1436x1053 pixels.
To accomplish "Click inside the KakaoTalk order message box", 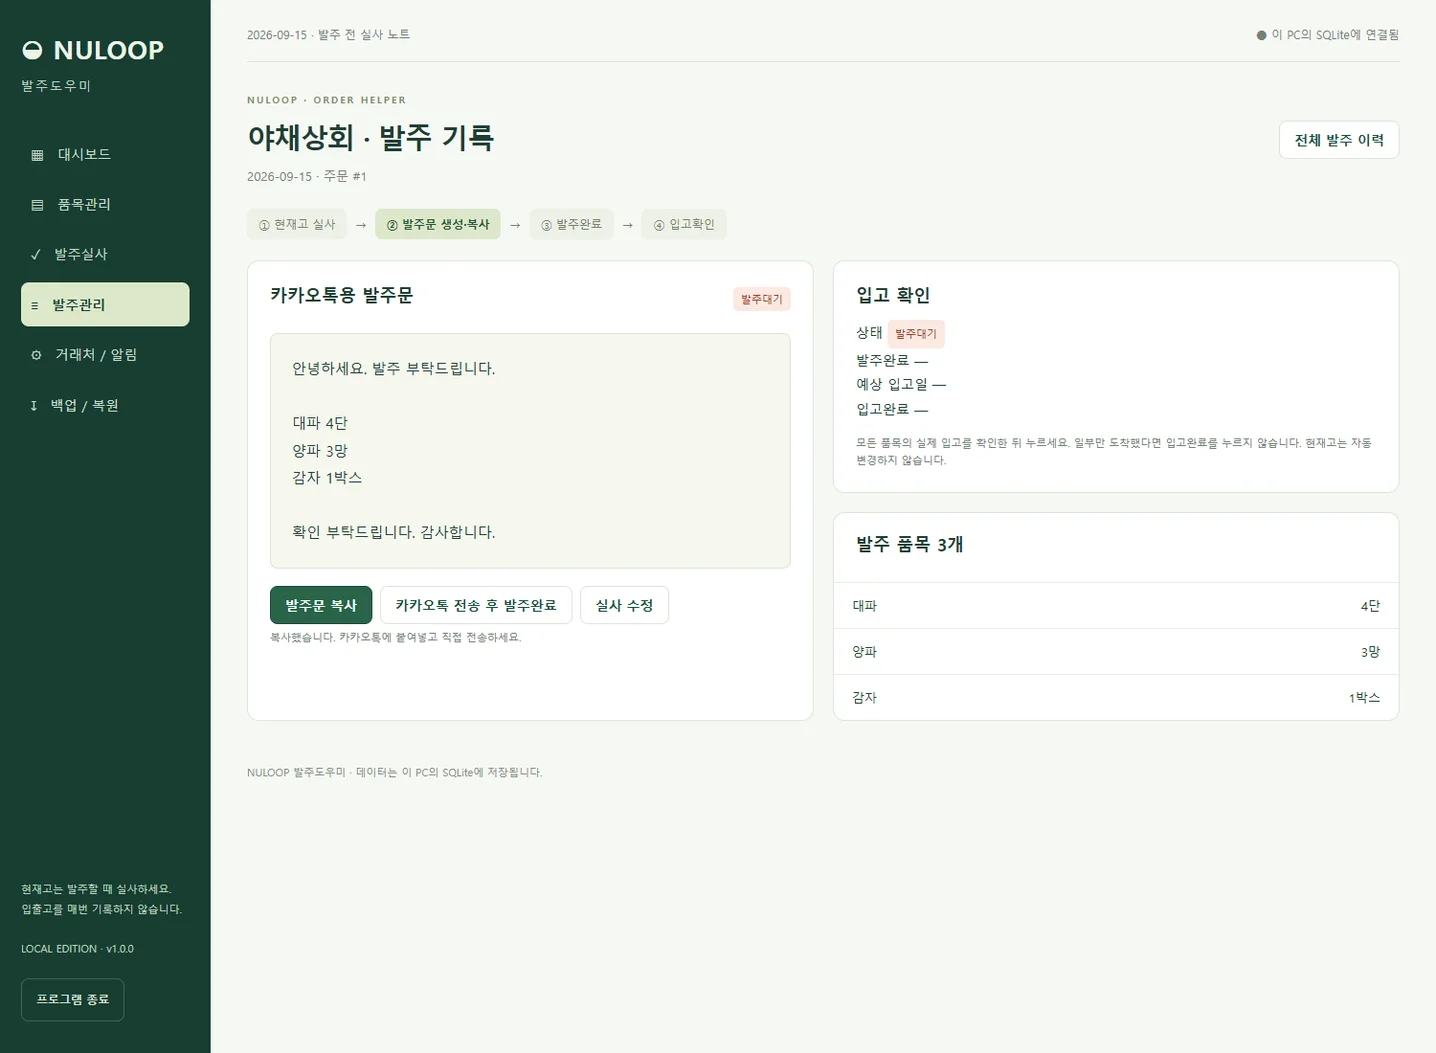I will 530,451.
